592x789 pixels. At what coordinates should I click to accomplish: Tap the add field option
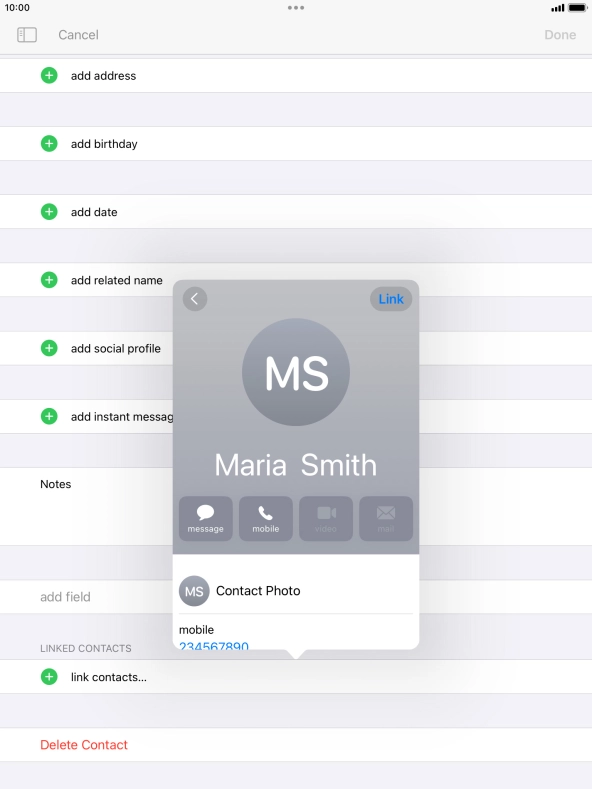pos(65,597)
